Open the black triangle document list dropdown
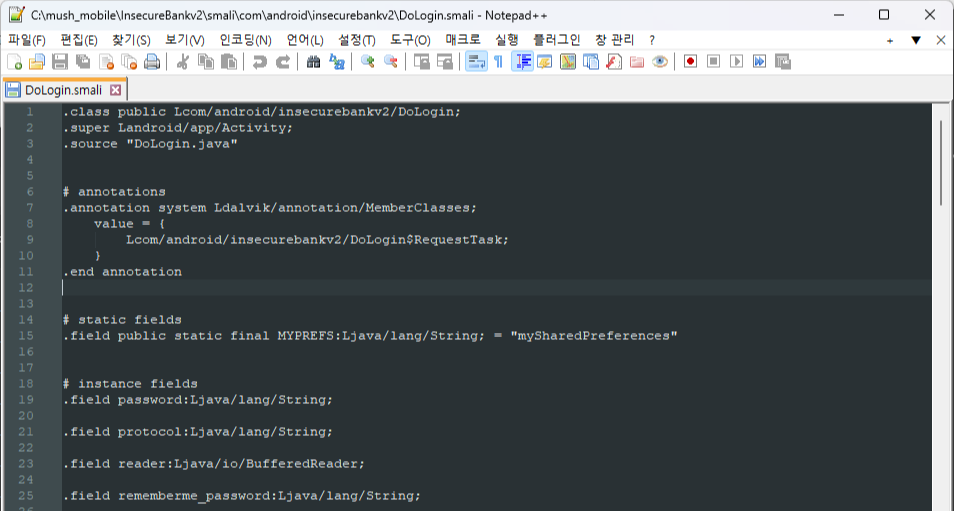 (x=916, y=40)
